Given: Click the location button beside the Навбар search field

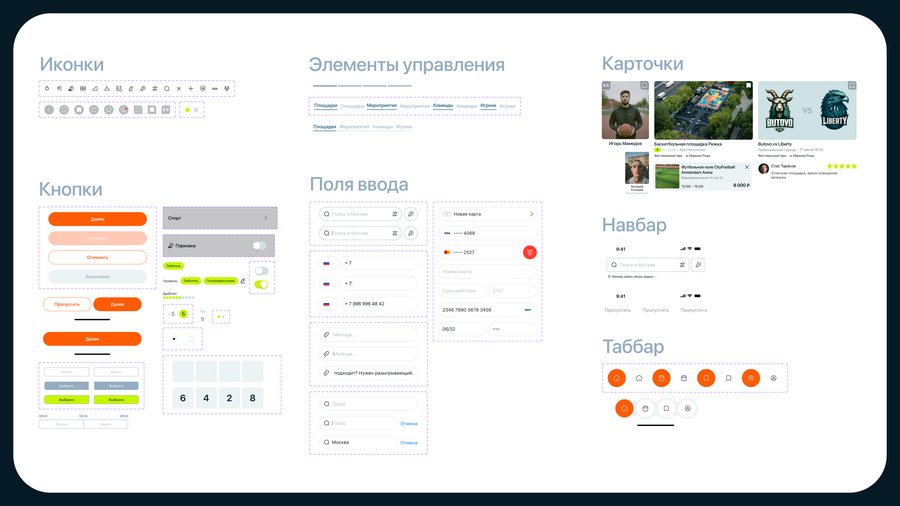Looking at the screenshot, I should point(698,264).
